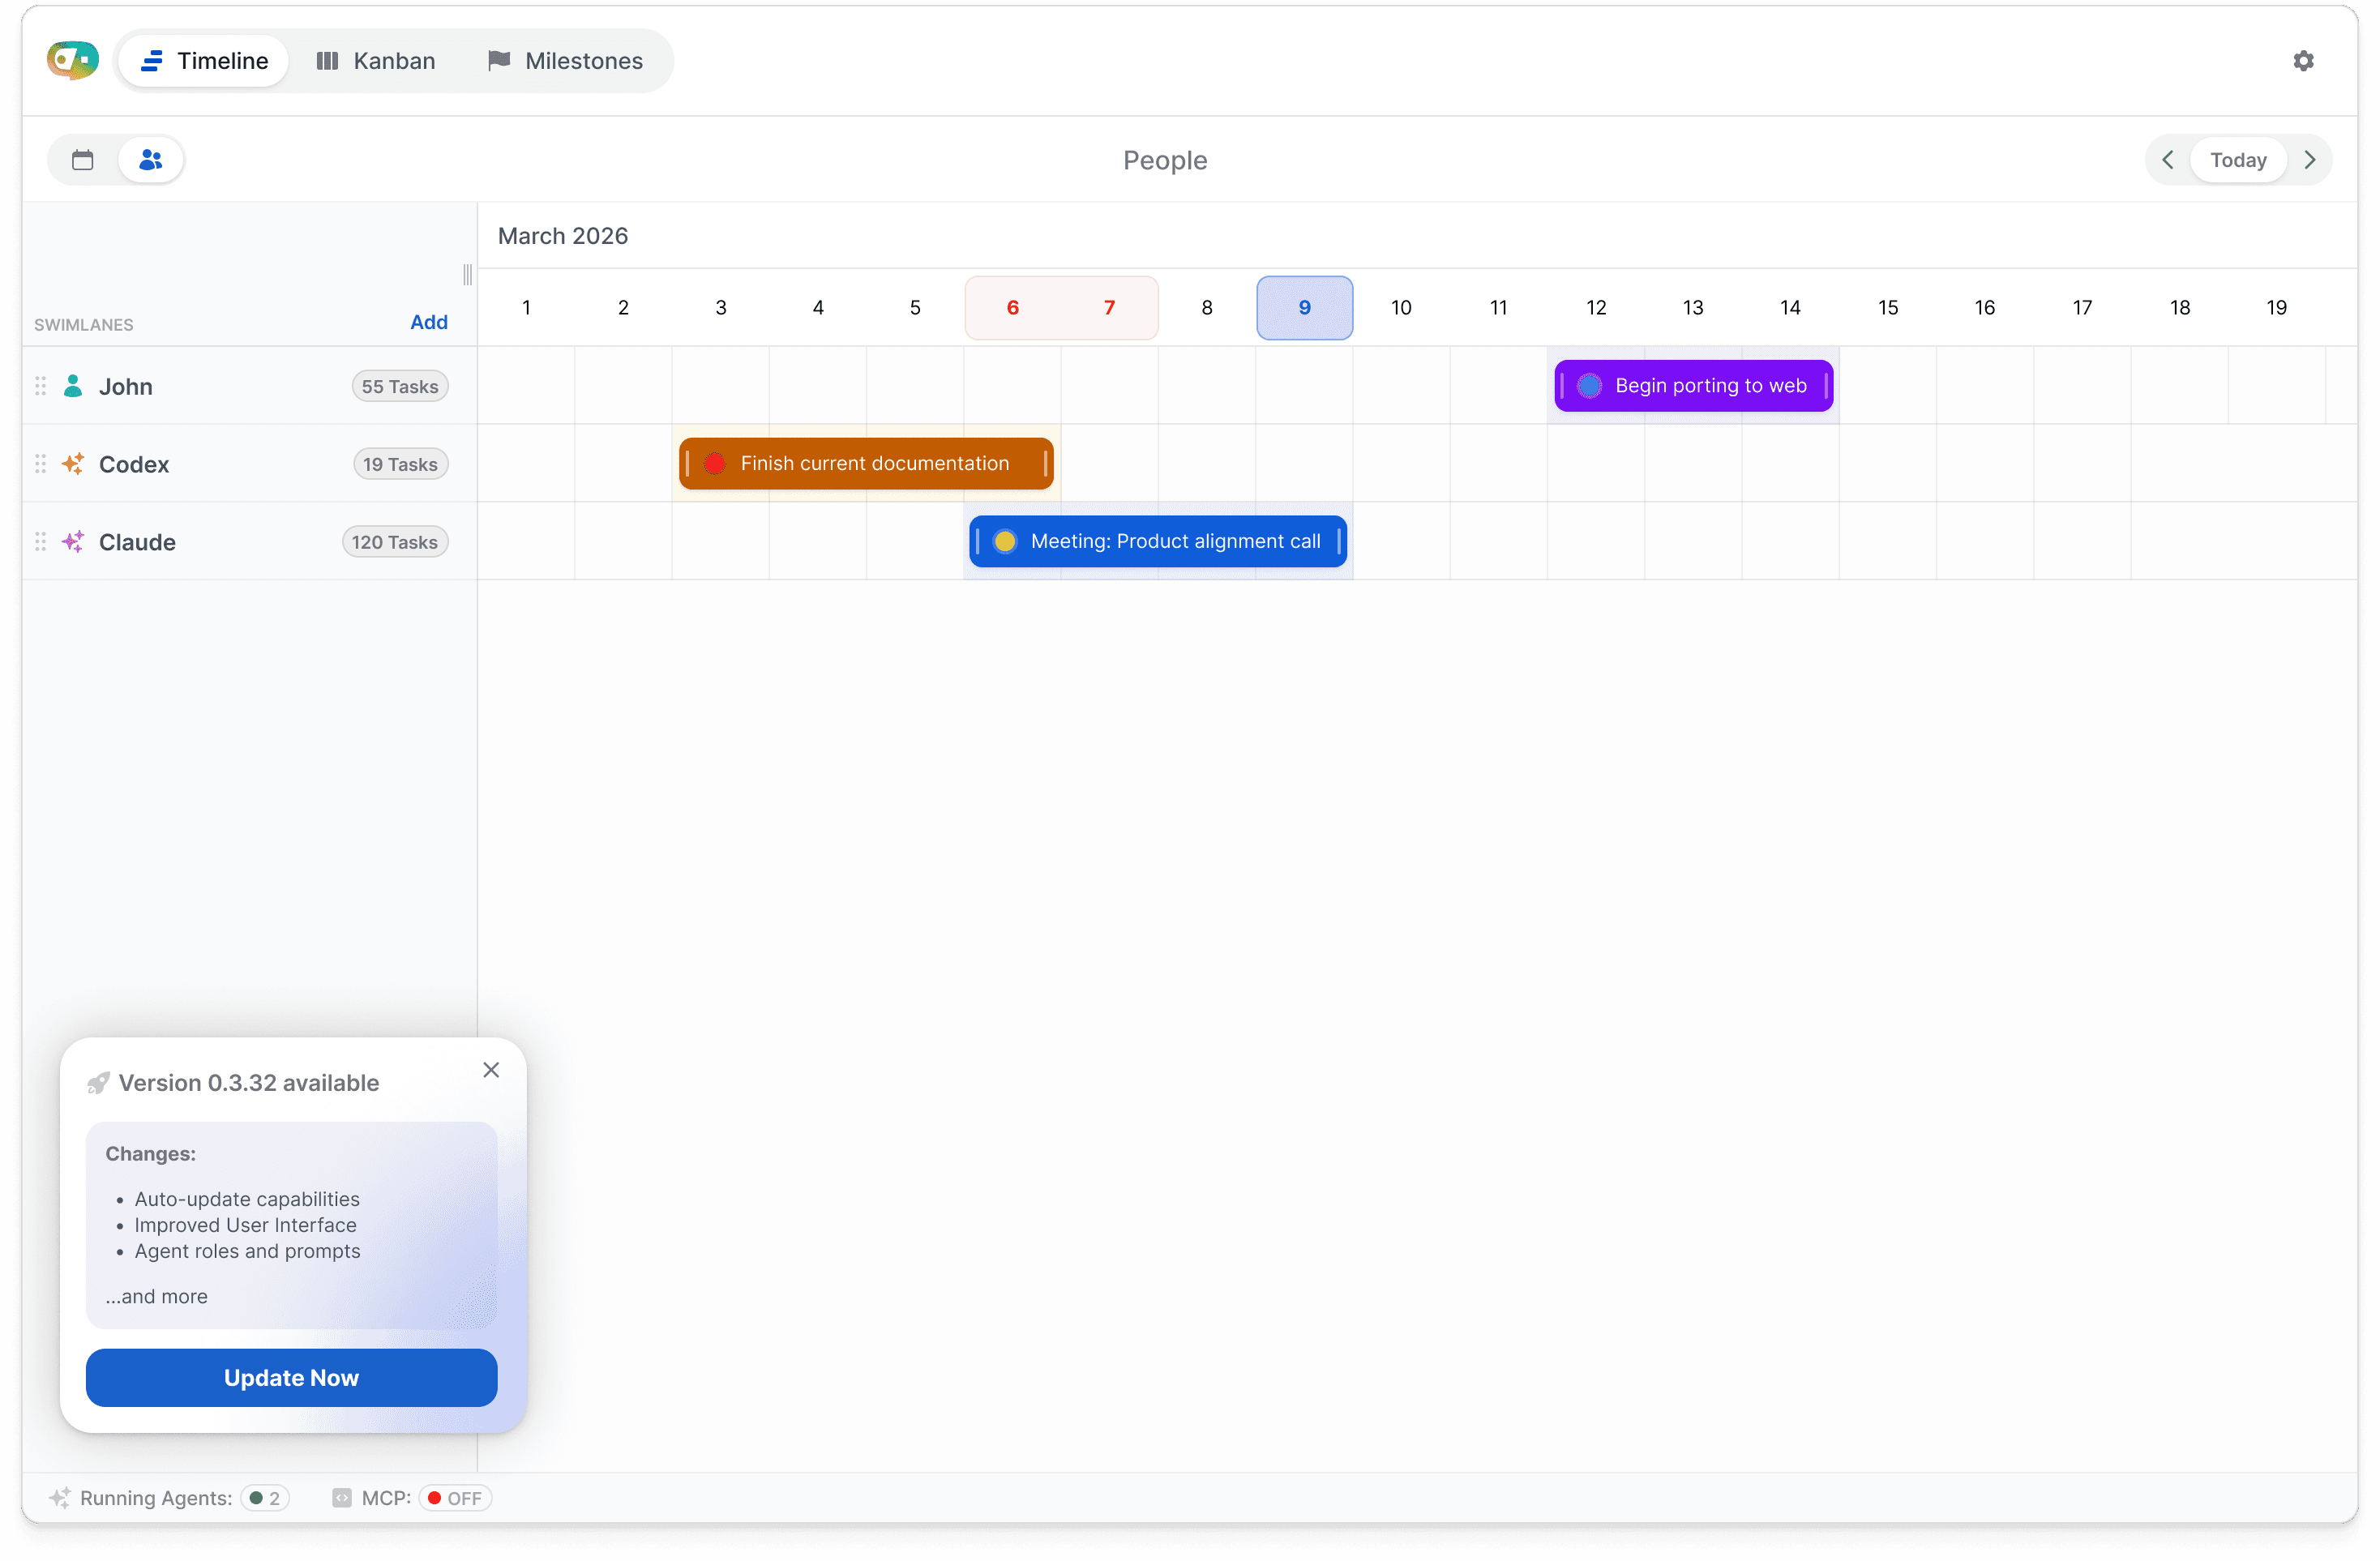2380x1561 pixels.
Task: Select day 12 in date header
Action: [x=1596, y=308]
